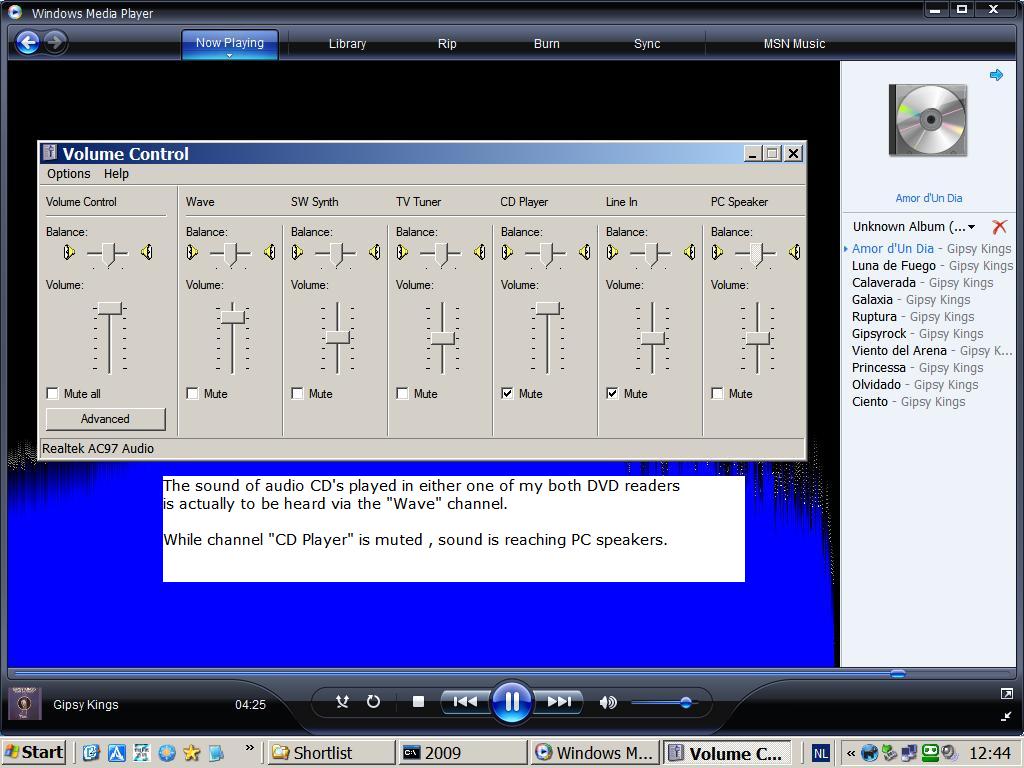The width and height of the screenshot is (1024, 768).
Task: Click the Wave volume slider thumb
Action: click(232, 317)
